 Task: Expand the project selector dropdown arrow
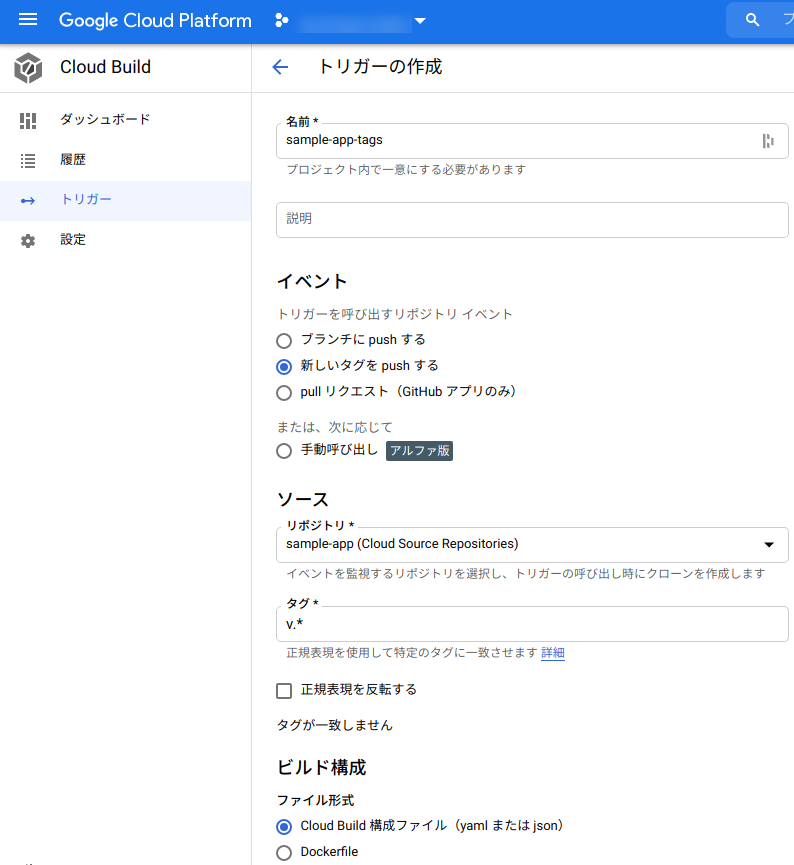click(x=420, y=21)
